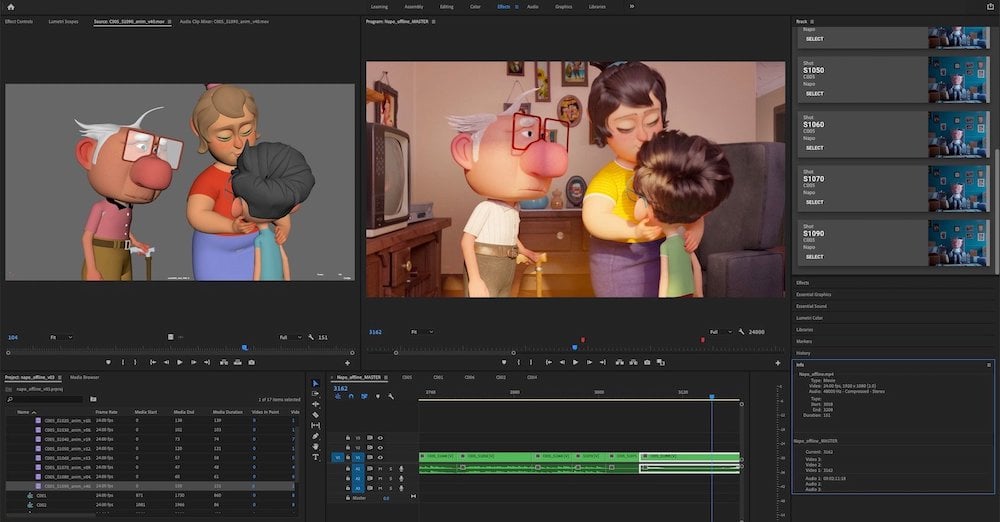Open Source monitor playback resolution Full dropdown
Image resolution: width=1000 pixels, height=522 pixels.
(290, 337)
